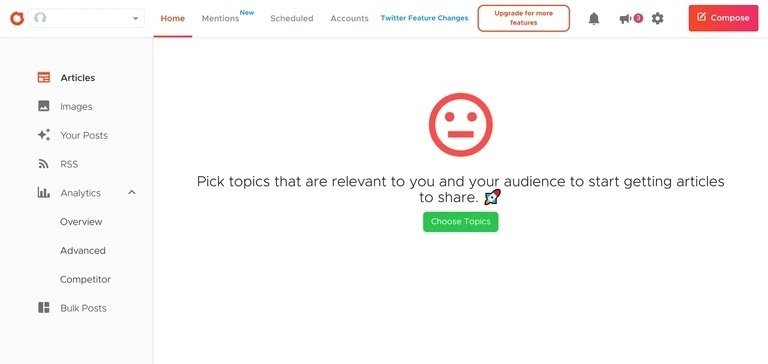Screen dimensions: 768x364
Task: Click the Compose button
Action: (x=723, y=18)
